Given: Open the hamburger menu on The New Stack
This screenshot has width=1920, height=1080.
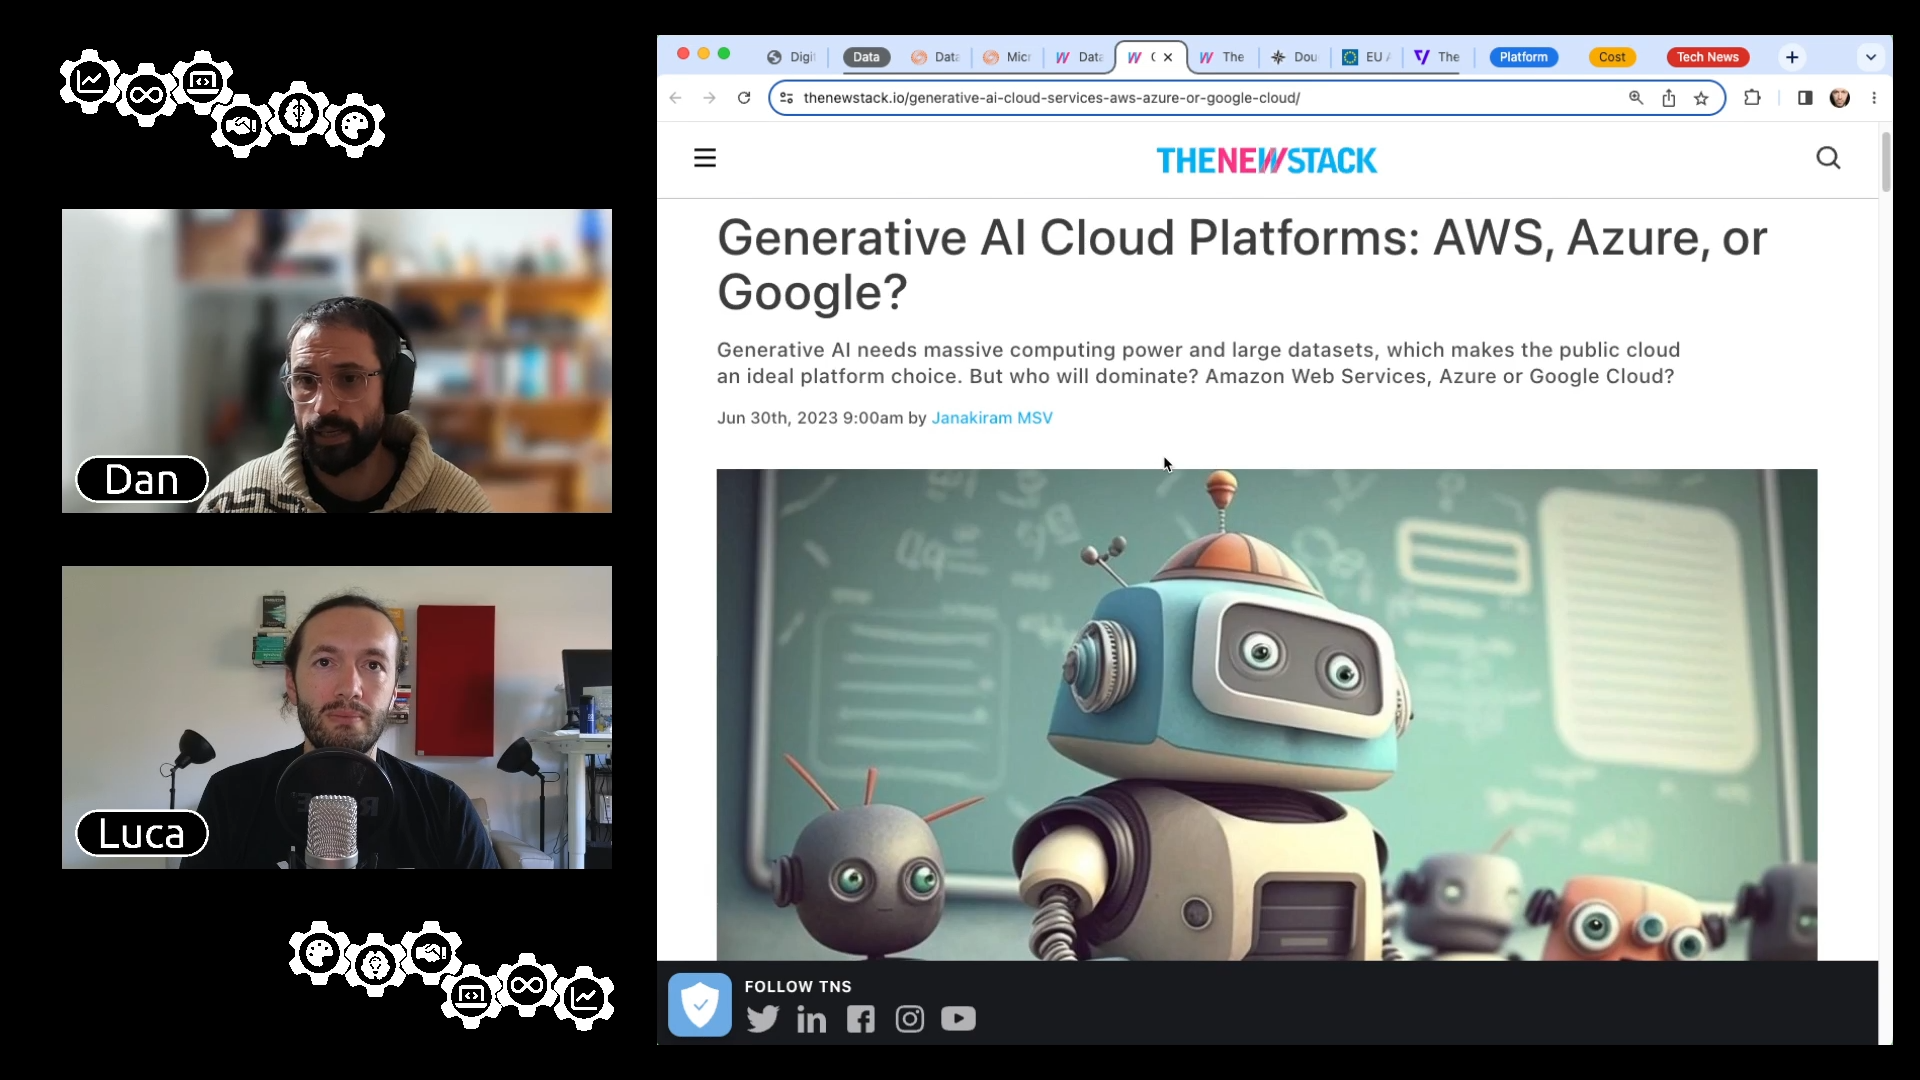Looking at the screenshot, I should [705, 158].
